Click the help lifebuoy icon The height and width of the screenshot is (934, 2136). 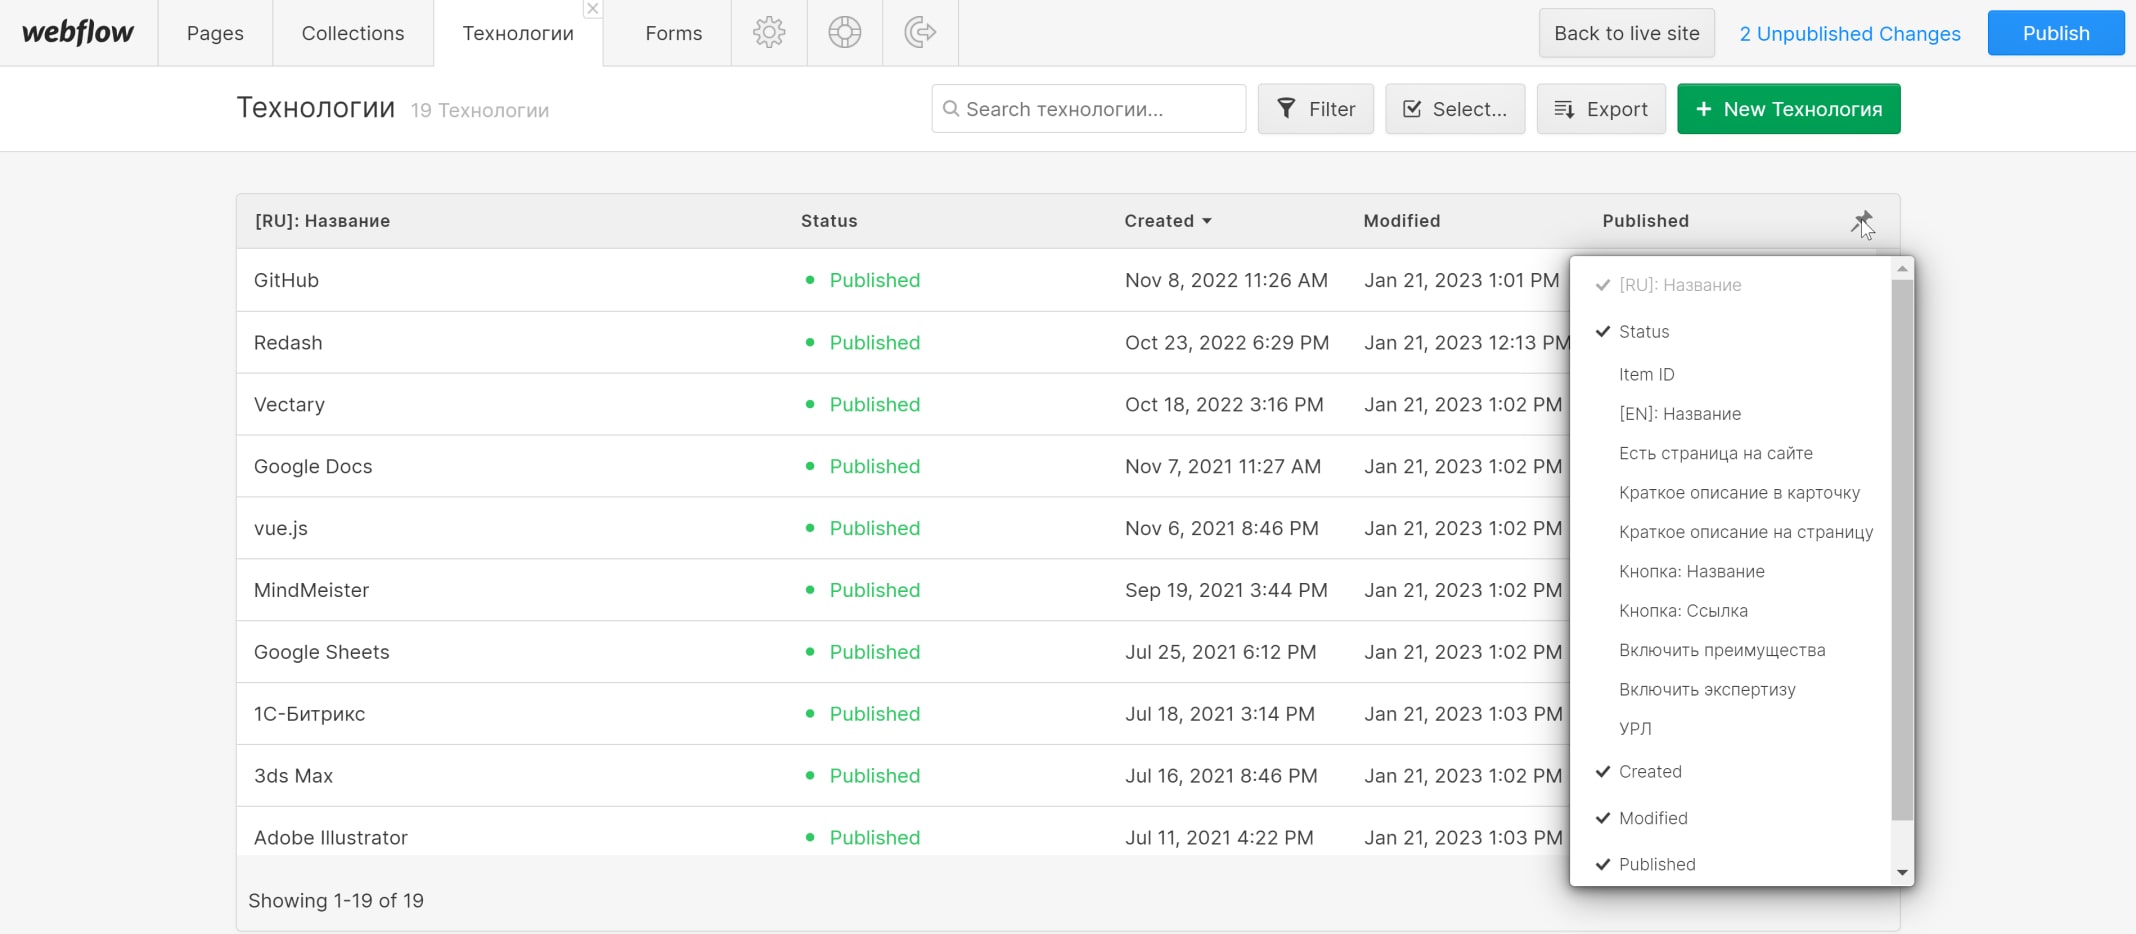point(845,33)
